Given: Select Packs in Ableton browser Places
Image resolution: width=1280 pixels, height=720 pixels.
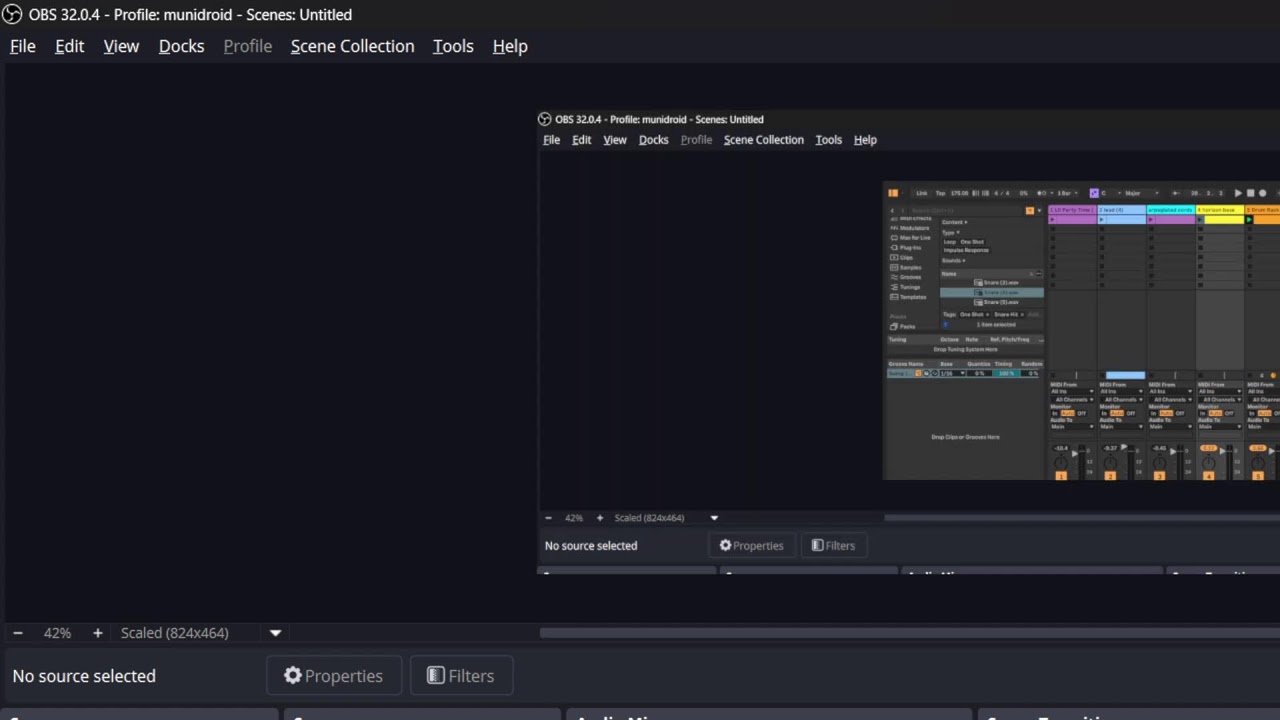Looking at the screenshot, I should click(x=902, y=326).
